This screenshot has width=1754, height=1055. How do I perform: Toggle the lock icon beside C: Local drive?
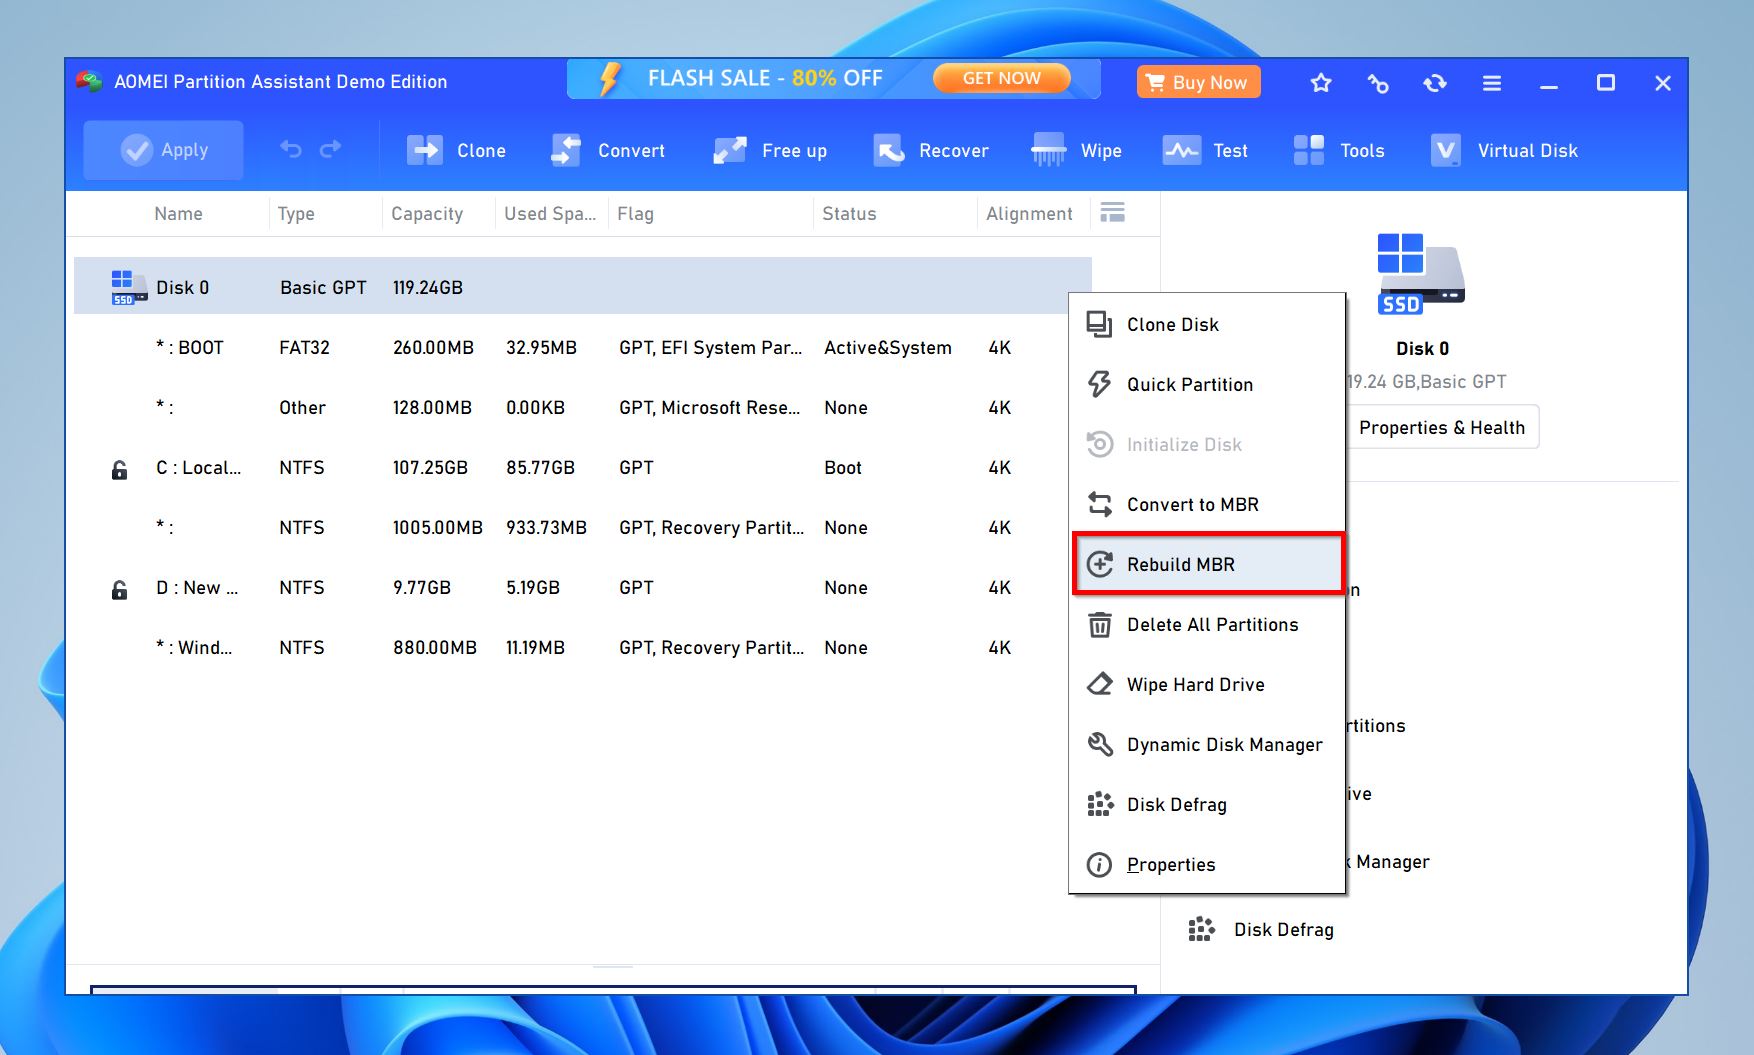(x=119, y=467)
